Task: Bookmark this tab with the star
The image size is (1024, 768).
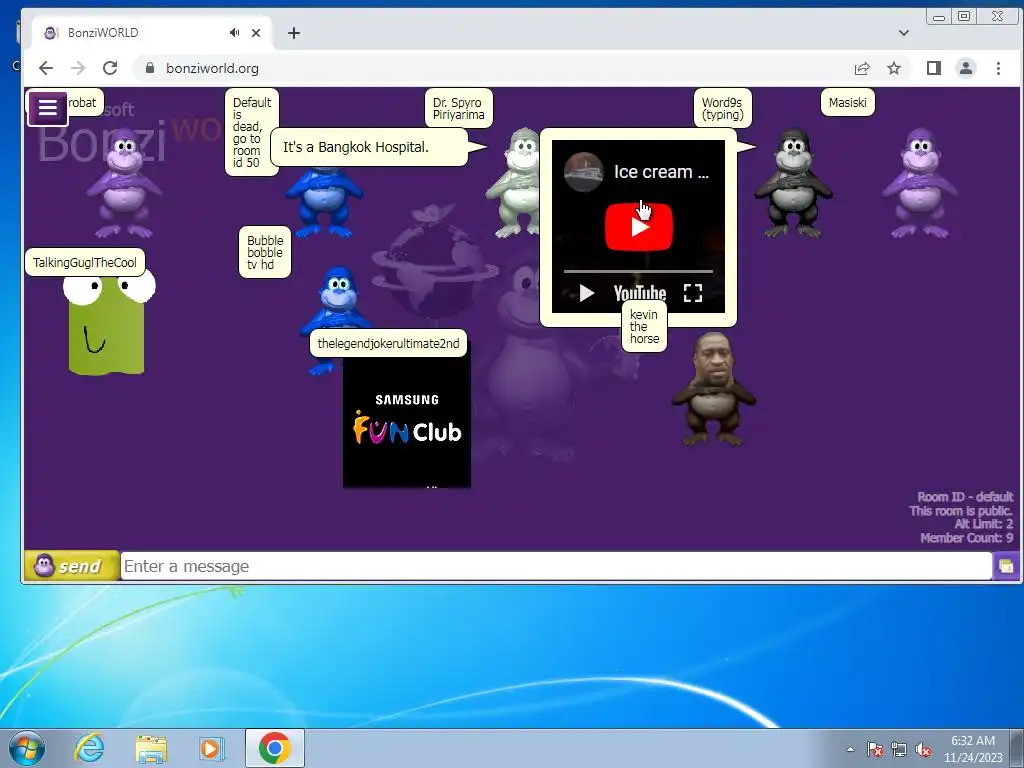Action: click(894, 68)
